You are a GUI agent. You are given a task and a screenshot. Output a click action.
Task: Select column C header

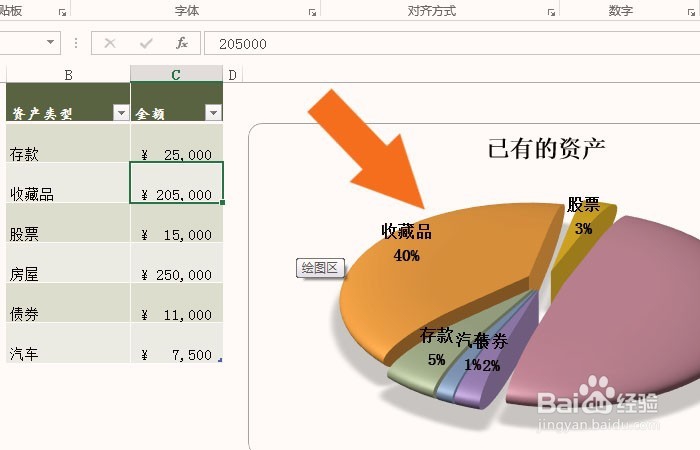coord(176,75)
